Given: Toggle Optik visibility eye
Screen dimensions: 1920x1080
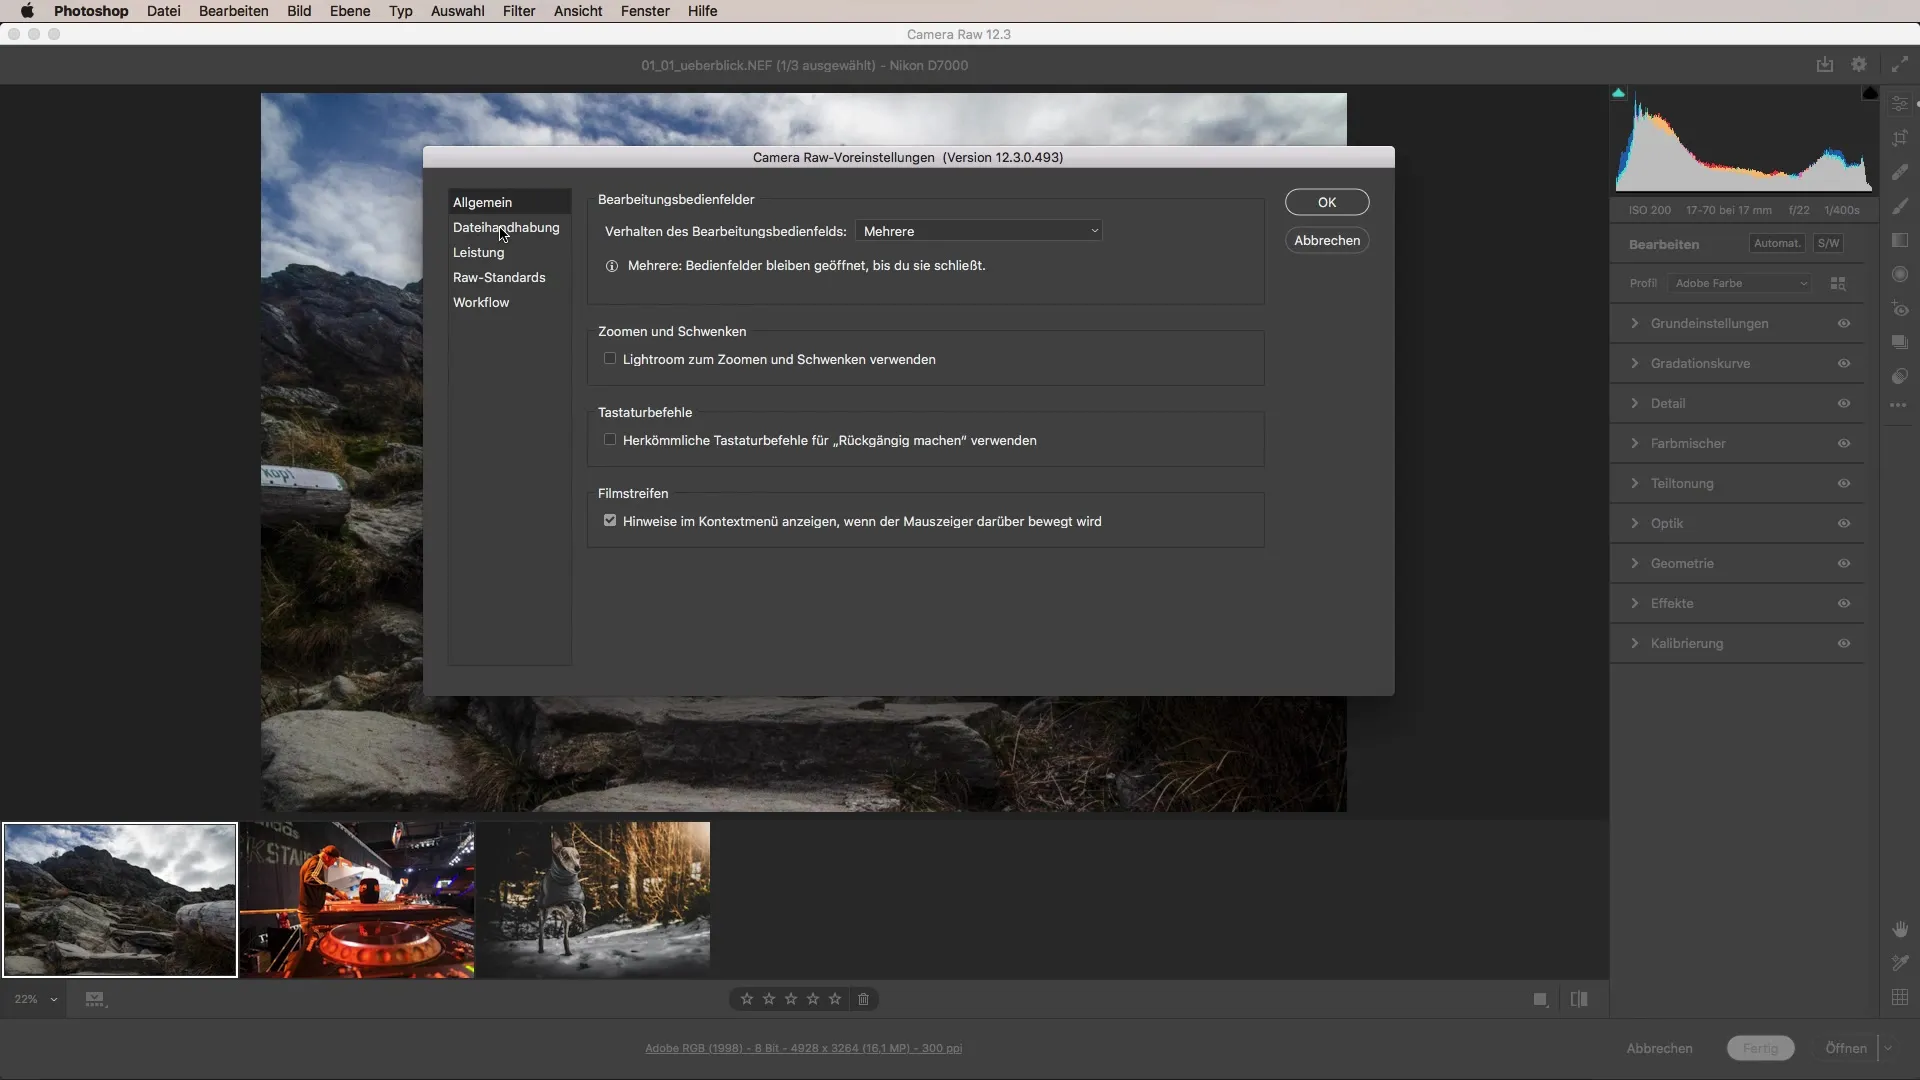Looking at the screenshot, I should 1844,524.
